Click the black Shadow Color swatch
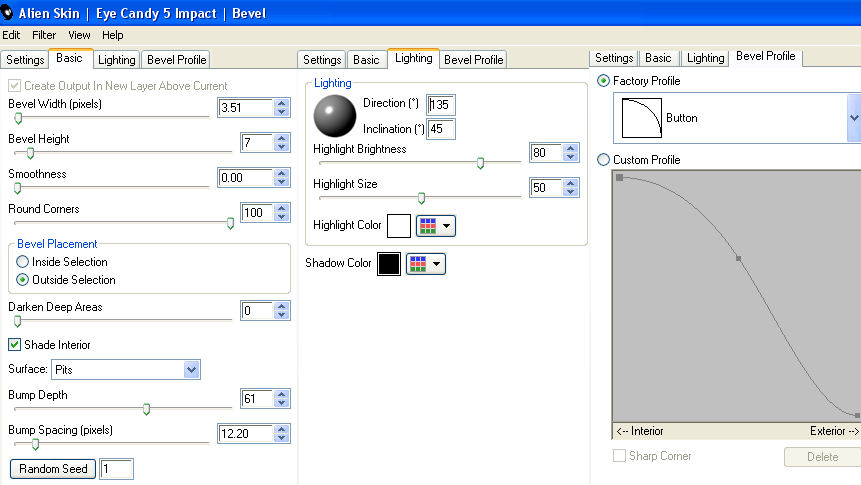 pos(389,264)
